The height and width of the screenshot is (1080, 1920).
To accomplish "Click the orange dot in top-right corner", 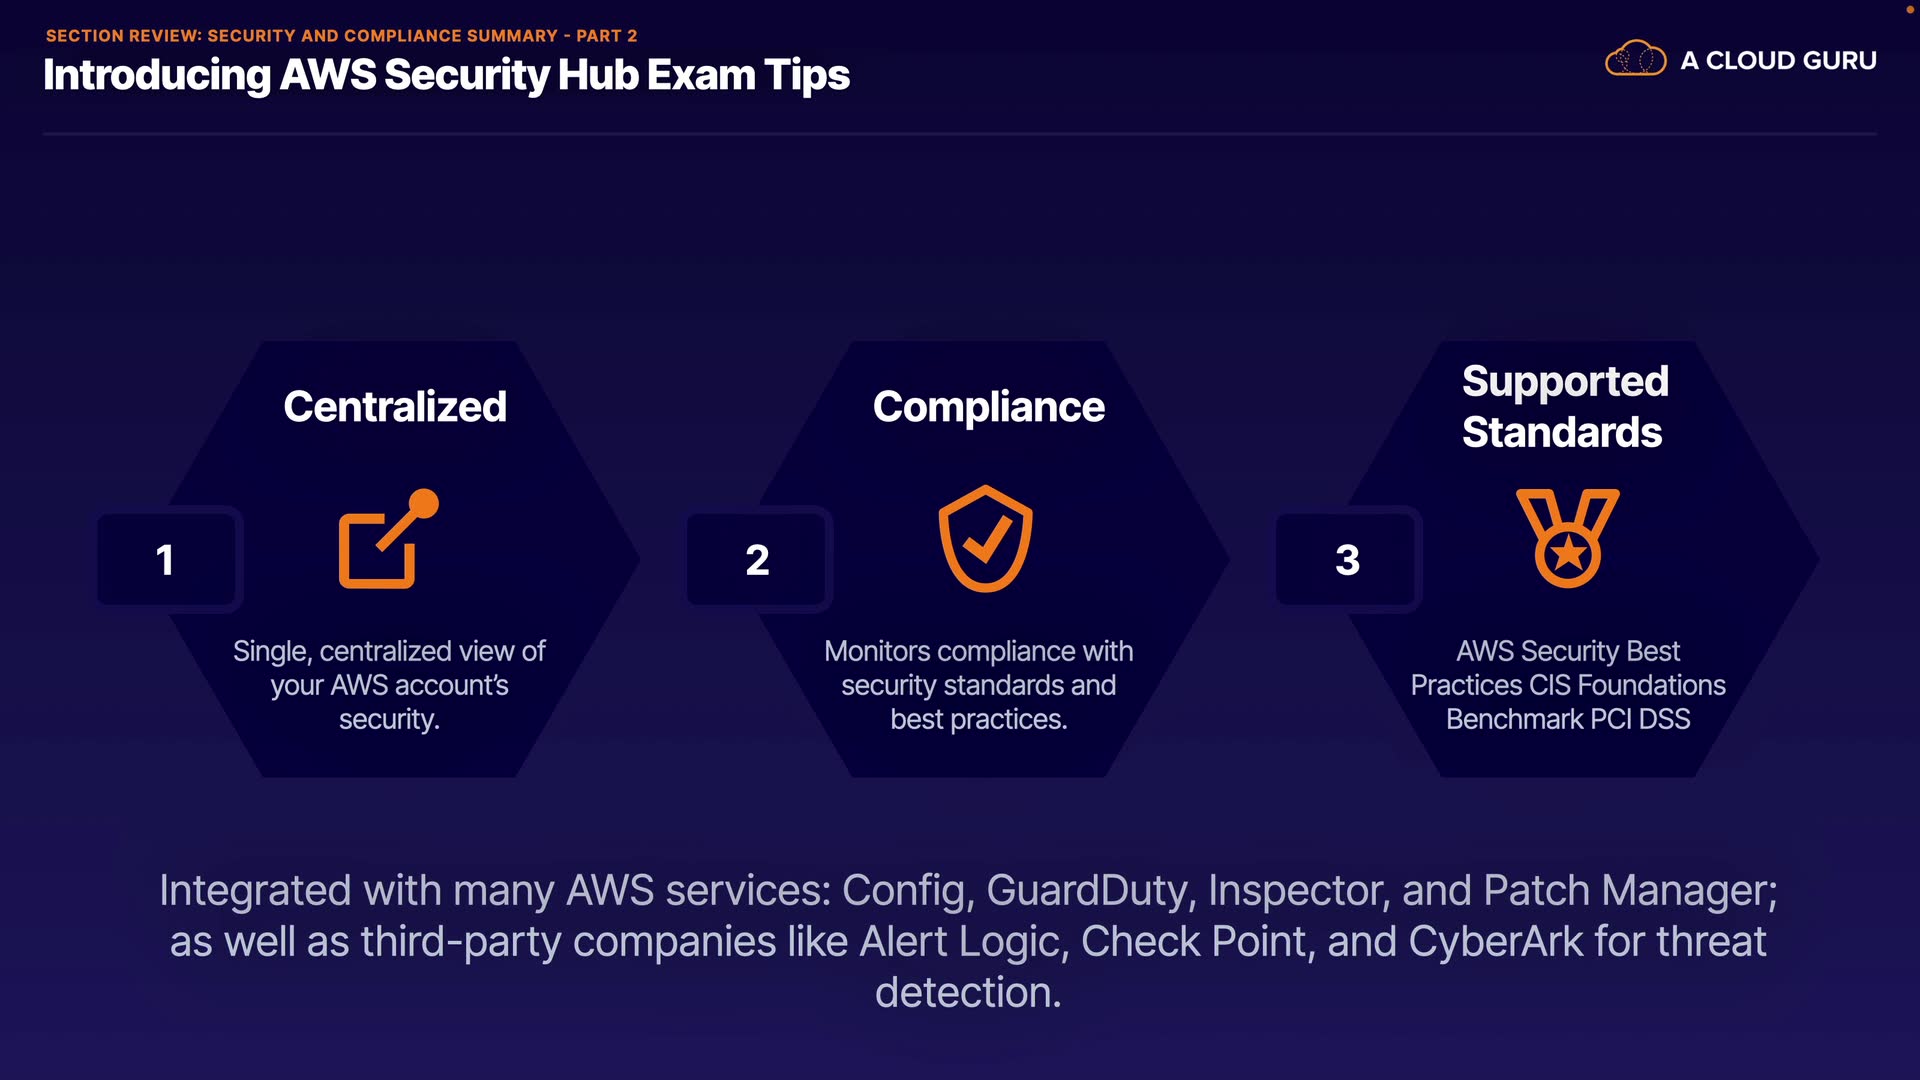I will click(1910, 9).
